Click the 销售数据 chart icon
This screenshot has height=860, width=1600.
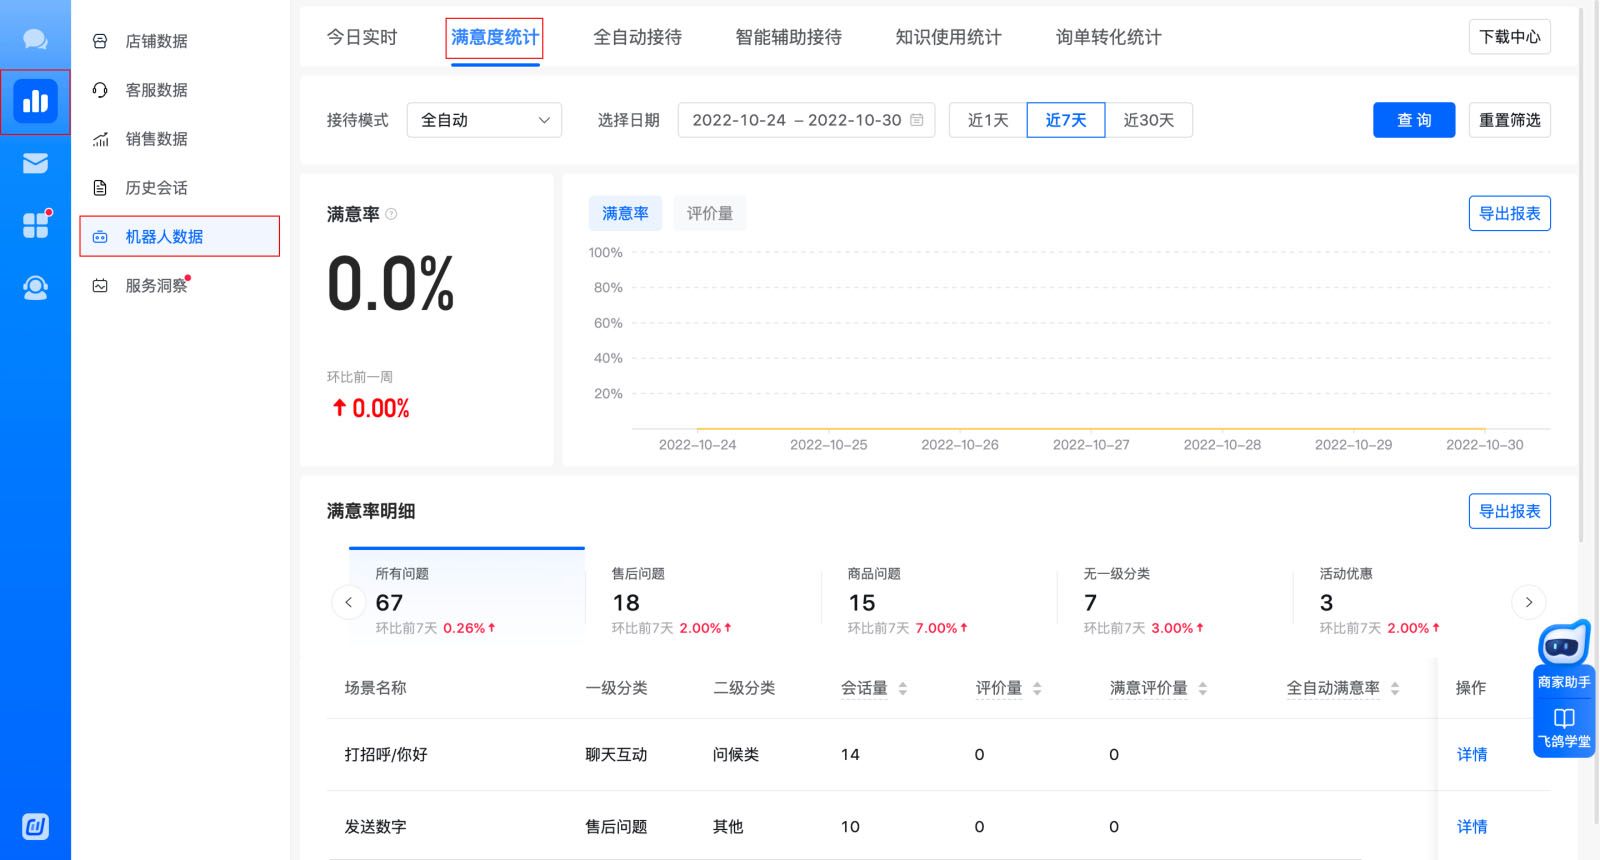tap(100, 139)
